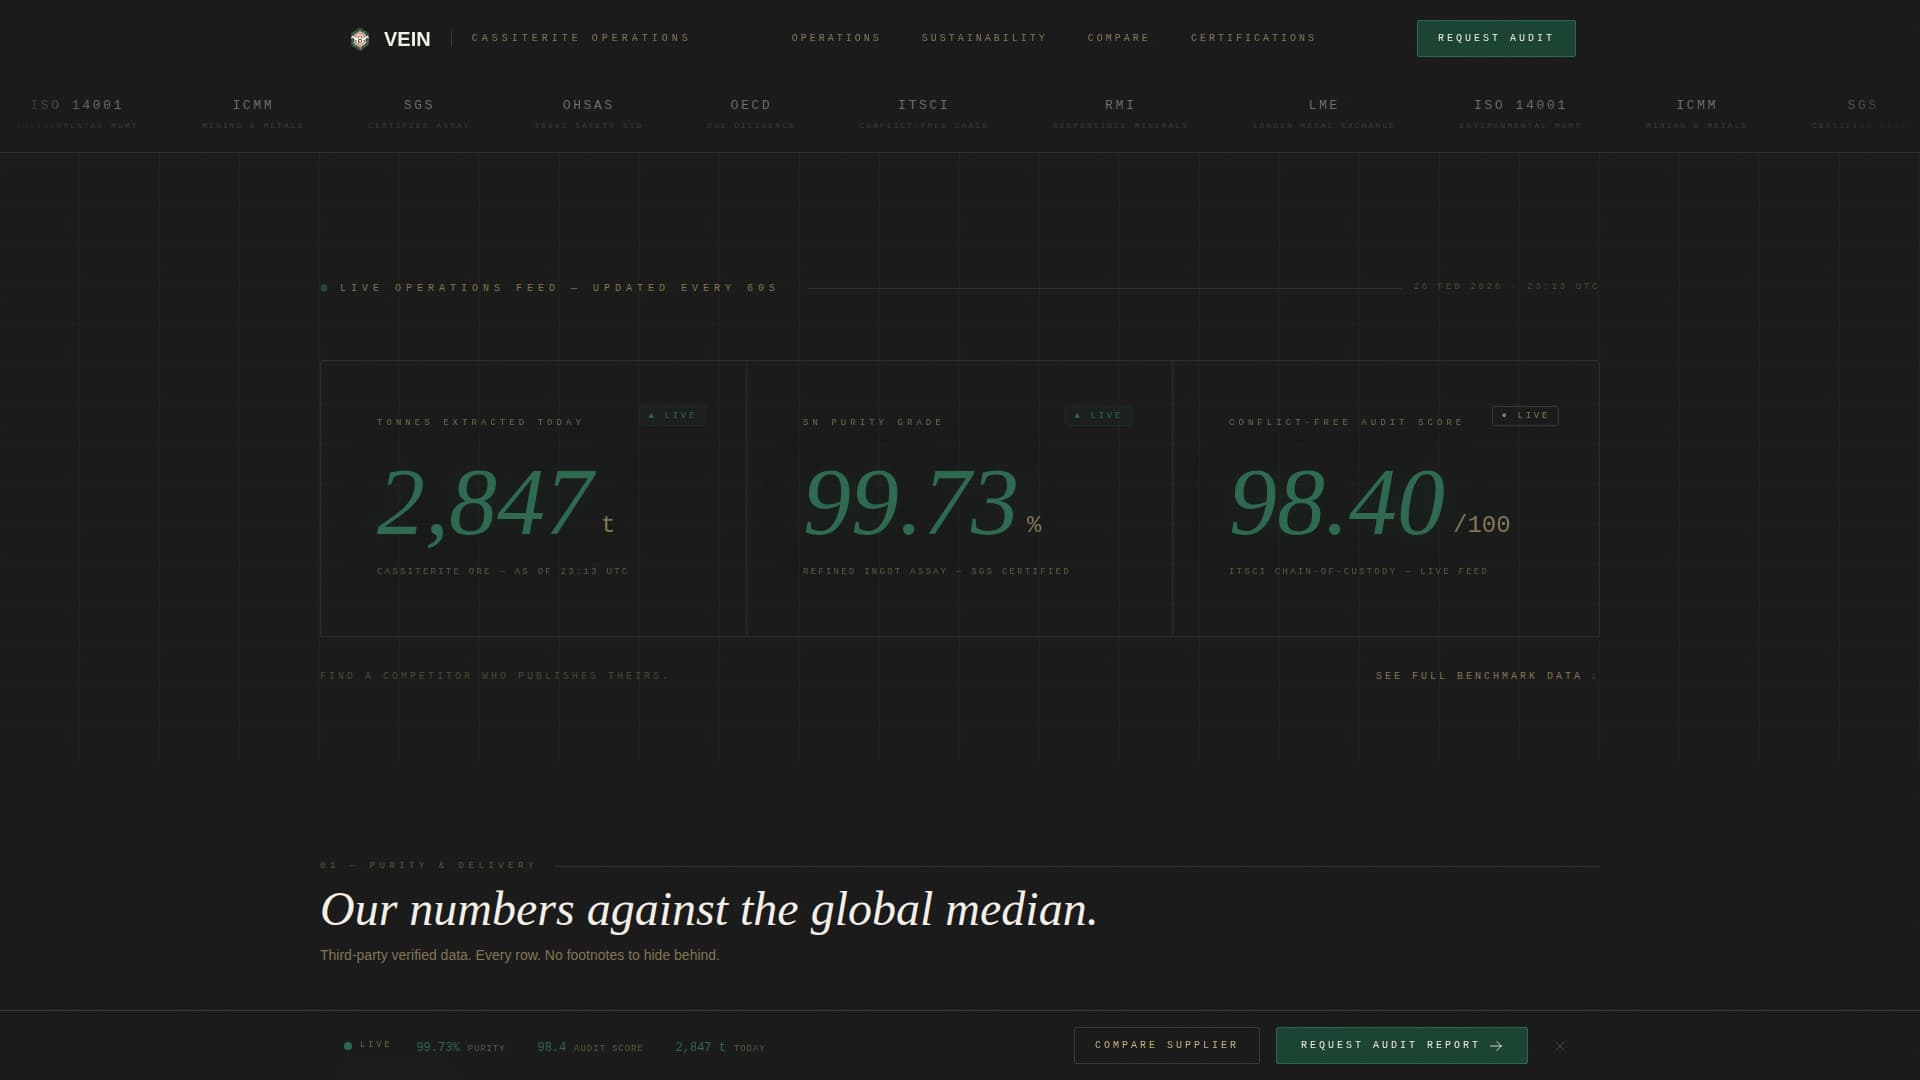Screen dimensions: 1920x1080
Task: Click the VEIN hexagon logo icon
Action: click(x=360, y=39)
